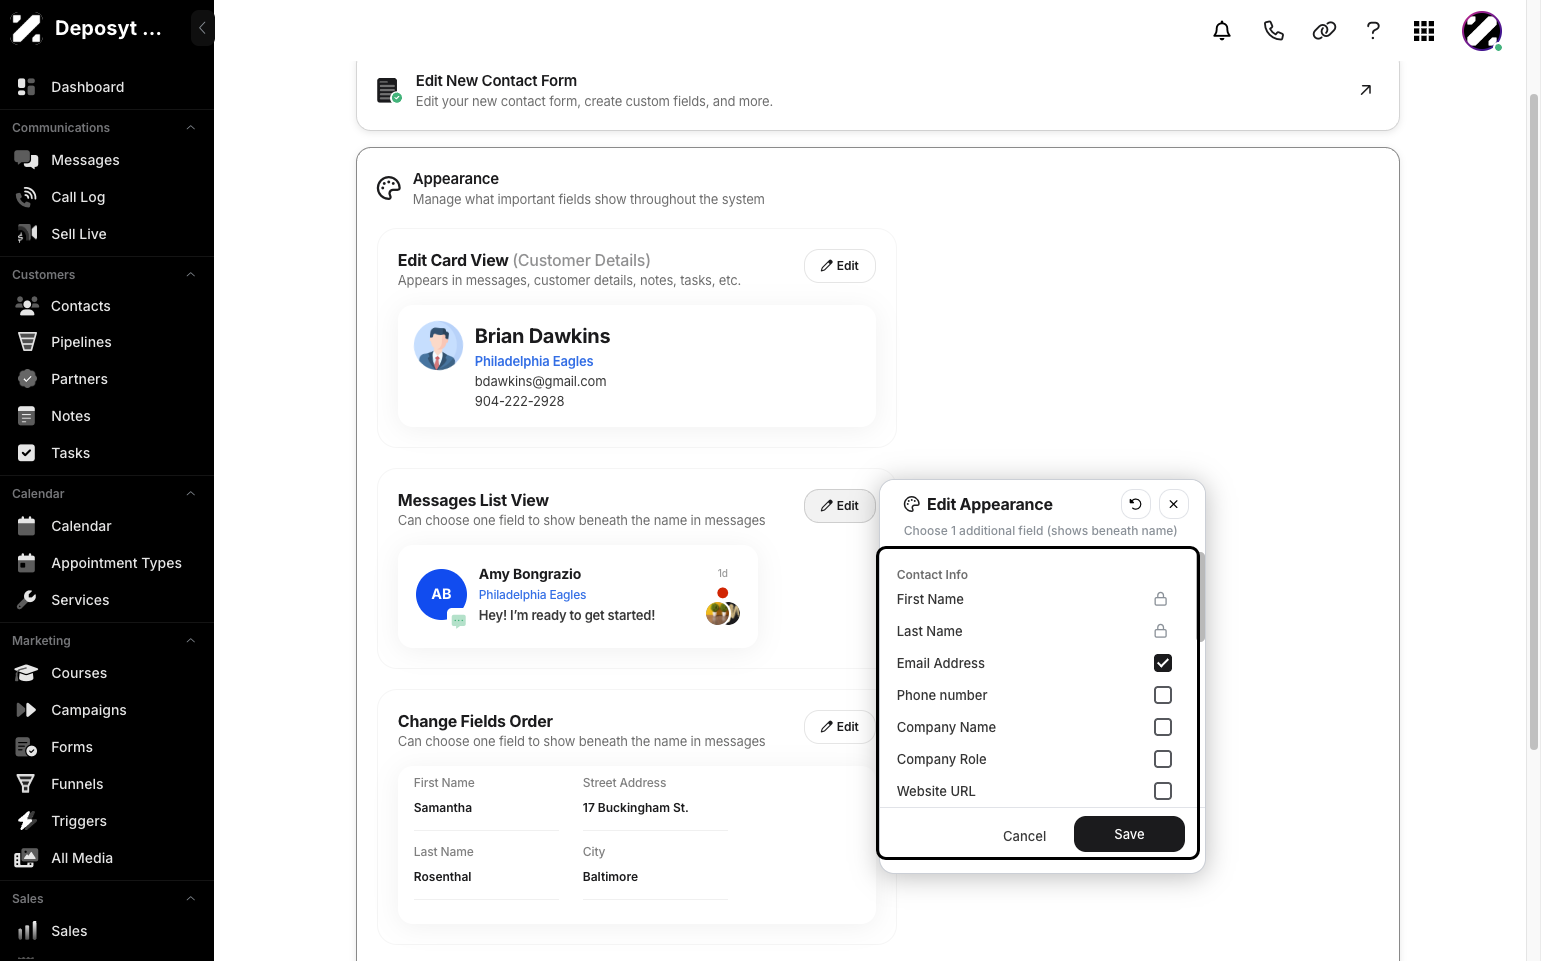Check the Company Name checkbox
Image resolution: width=1541 pixels, height=961 pixels.
click(1163, 727)
